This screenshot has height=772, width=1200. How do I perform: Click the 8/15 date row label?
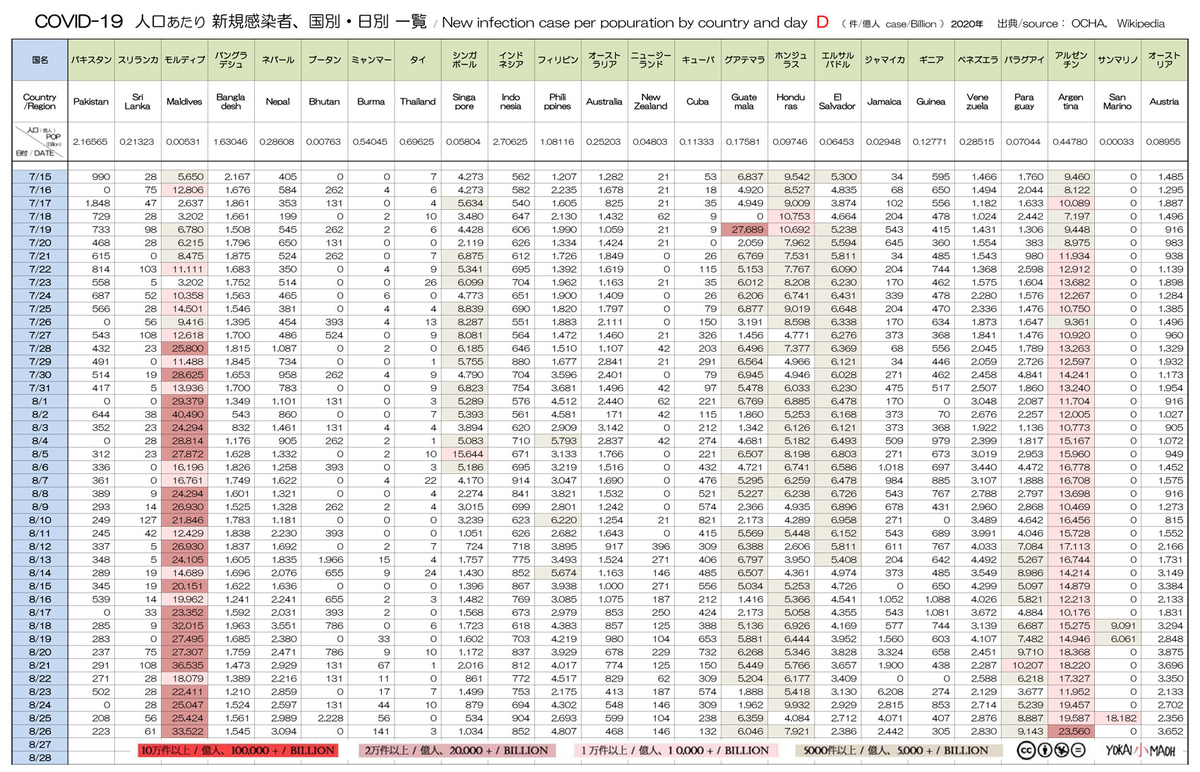[x=39, y=584]
